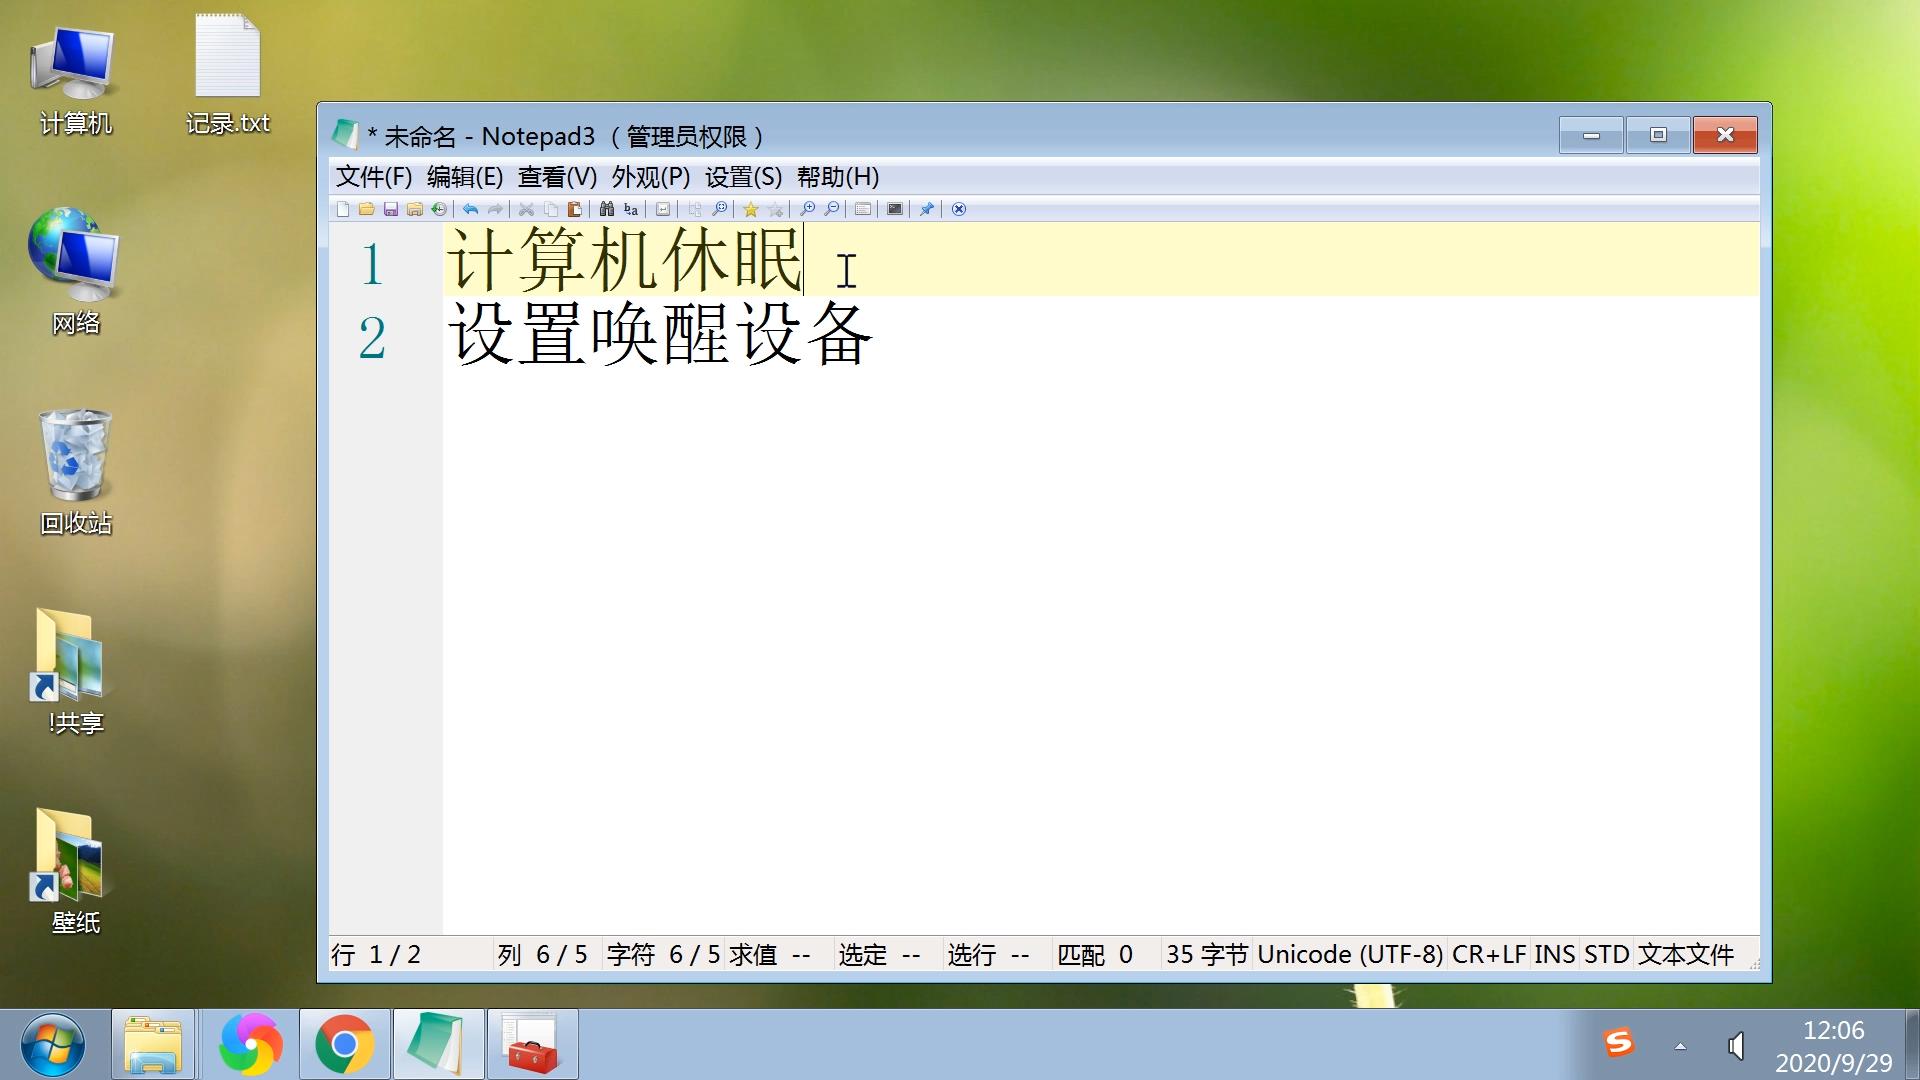Click the 文本文件 scheme status field
The width and height of the screenshot is (1920, 1080).
pos(1686,955)
